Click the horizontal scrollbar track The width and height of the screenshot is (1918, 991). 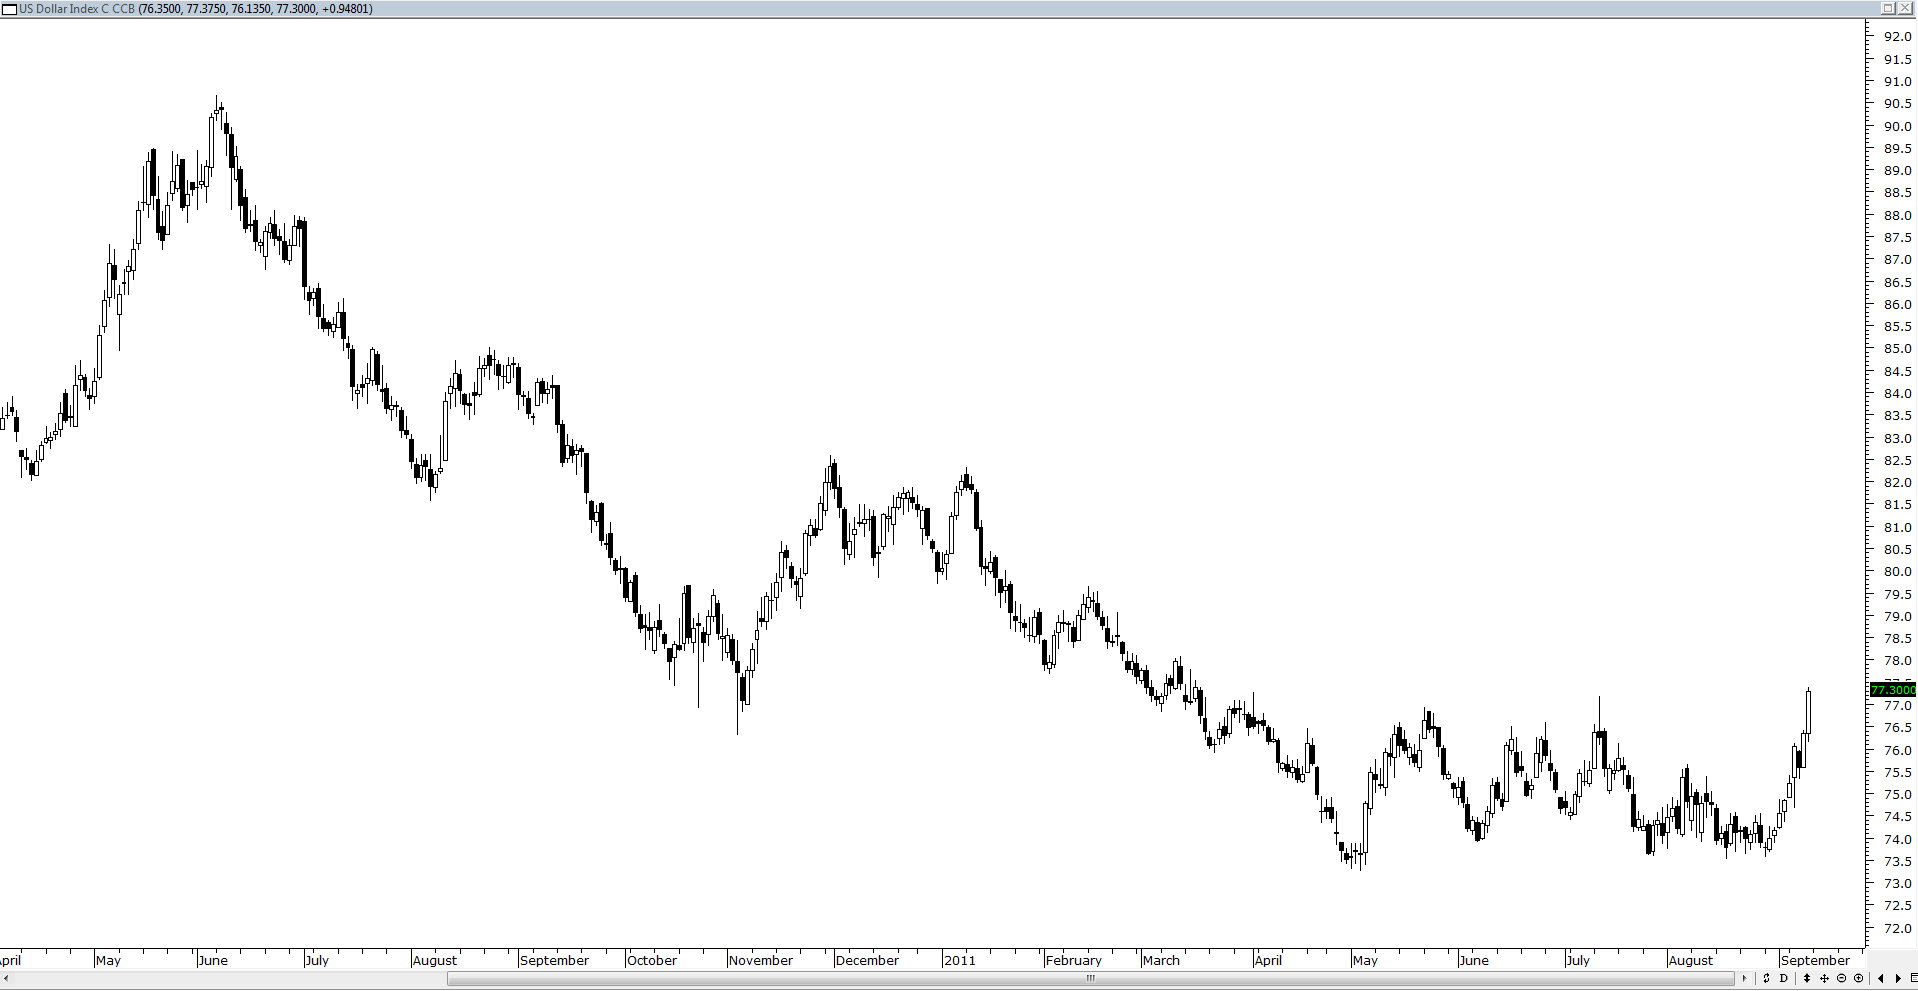coord(1090,980)
